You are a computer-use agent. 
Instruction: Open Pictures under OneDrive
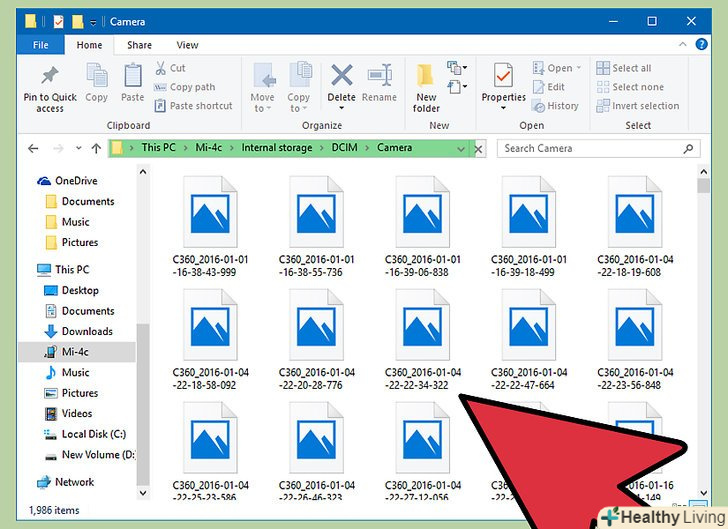(x=72, y=242)
